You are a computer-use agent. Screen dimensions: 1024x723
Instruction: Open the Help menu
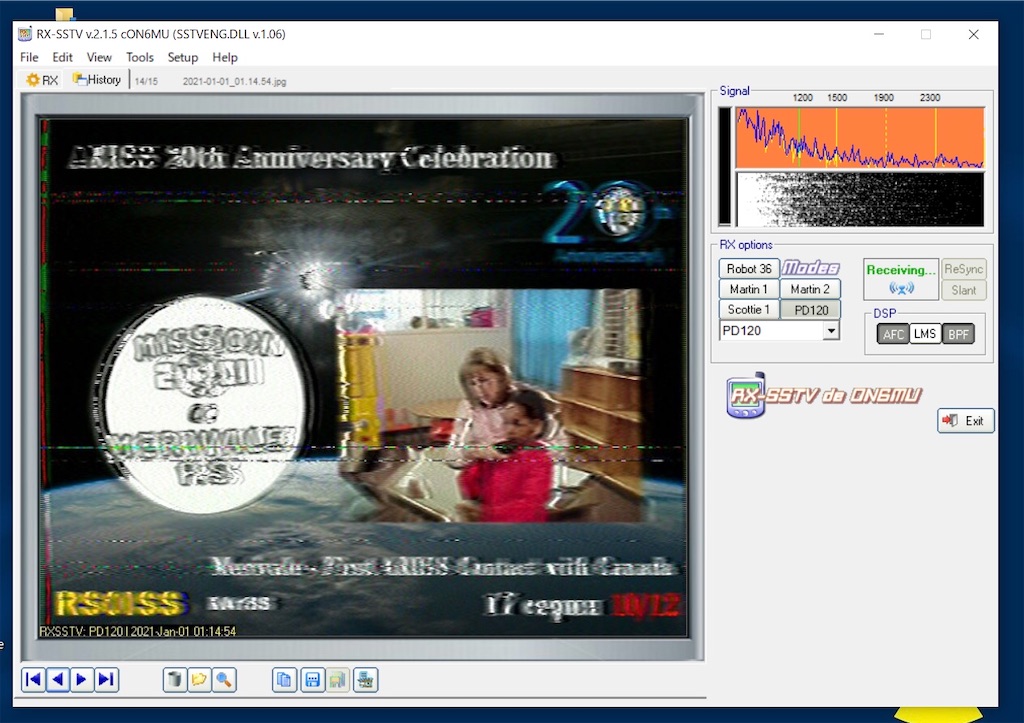tap(225, 57)
